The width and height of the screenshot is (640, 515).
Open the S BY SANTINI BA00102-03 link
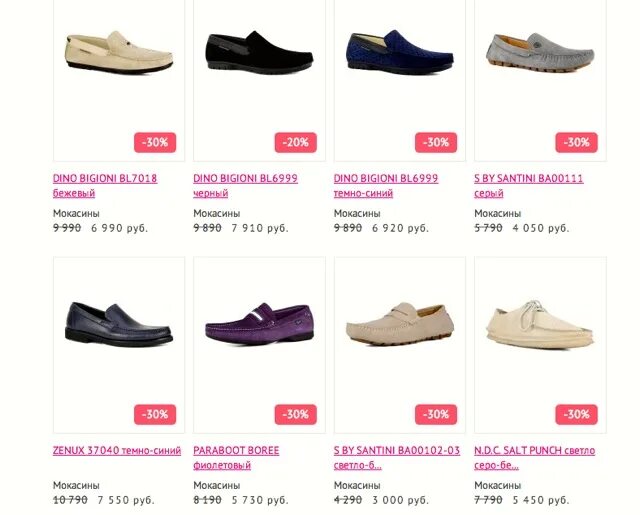pyautogui.click(x=397, y=458)
